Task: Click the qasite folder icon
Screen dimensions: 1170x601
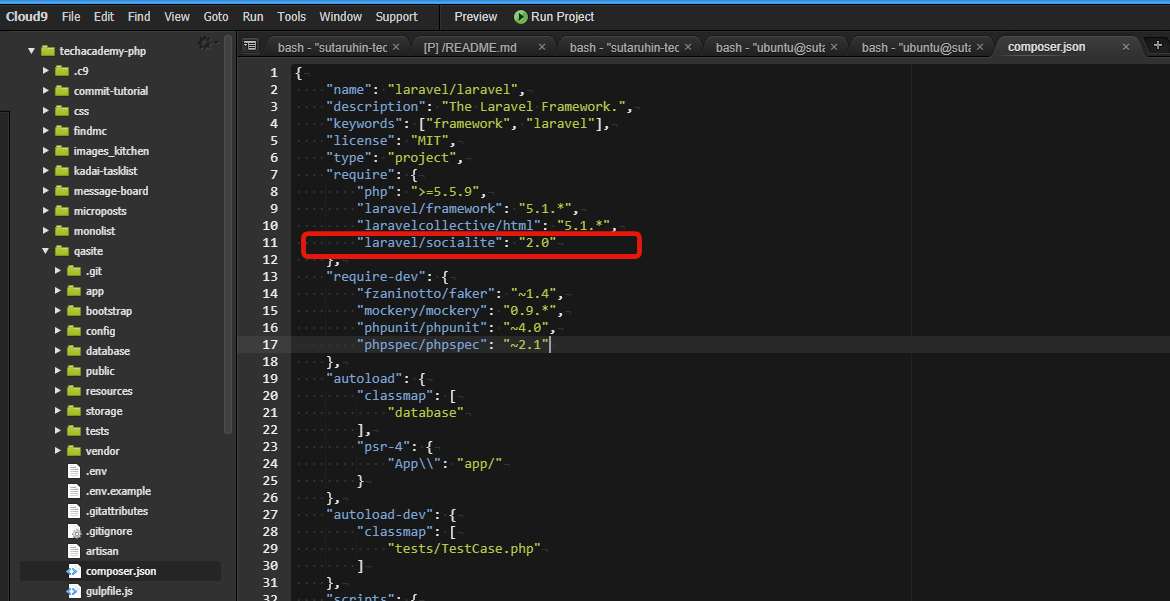Action: coord(60,251)
